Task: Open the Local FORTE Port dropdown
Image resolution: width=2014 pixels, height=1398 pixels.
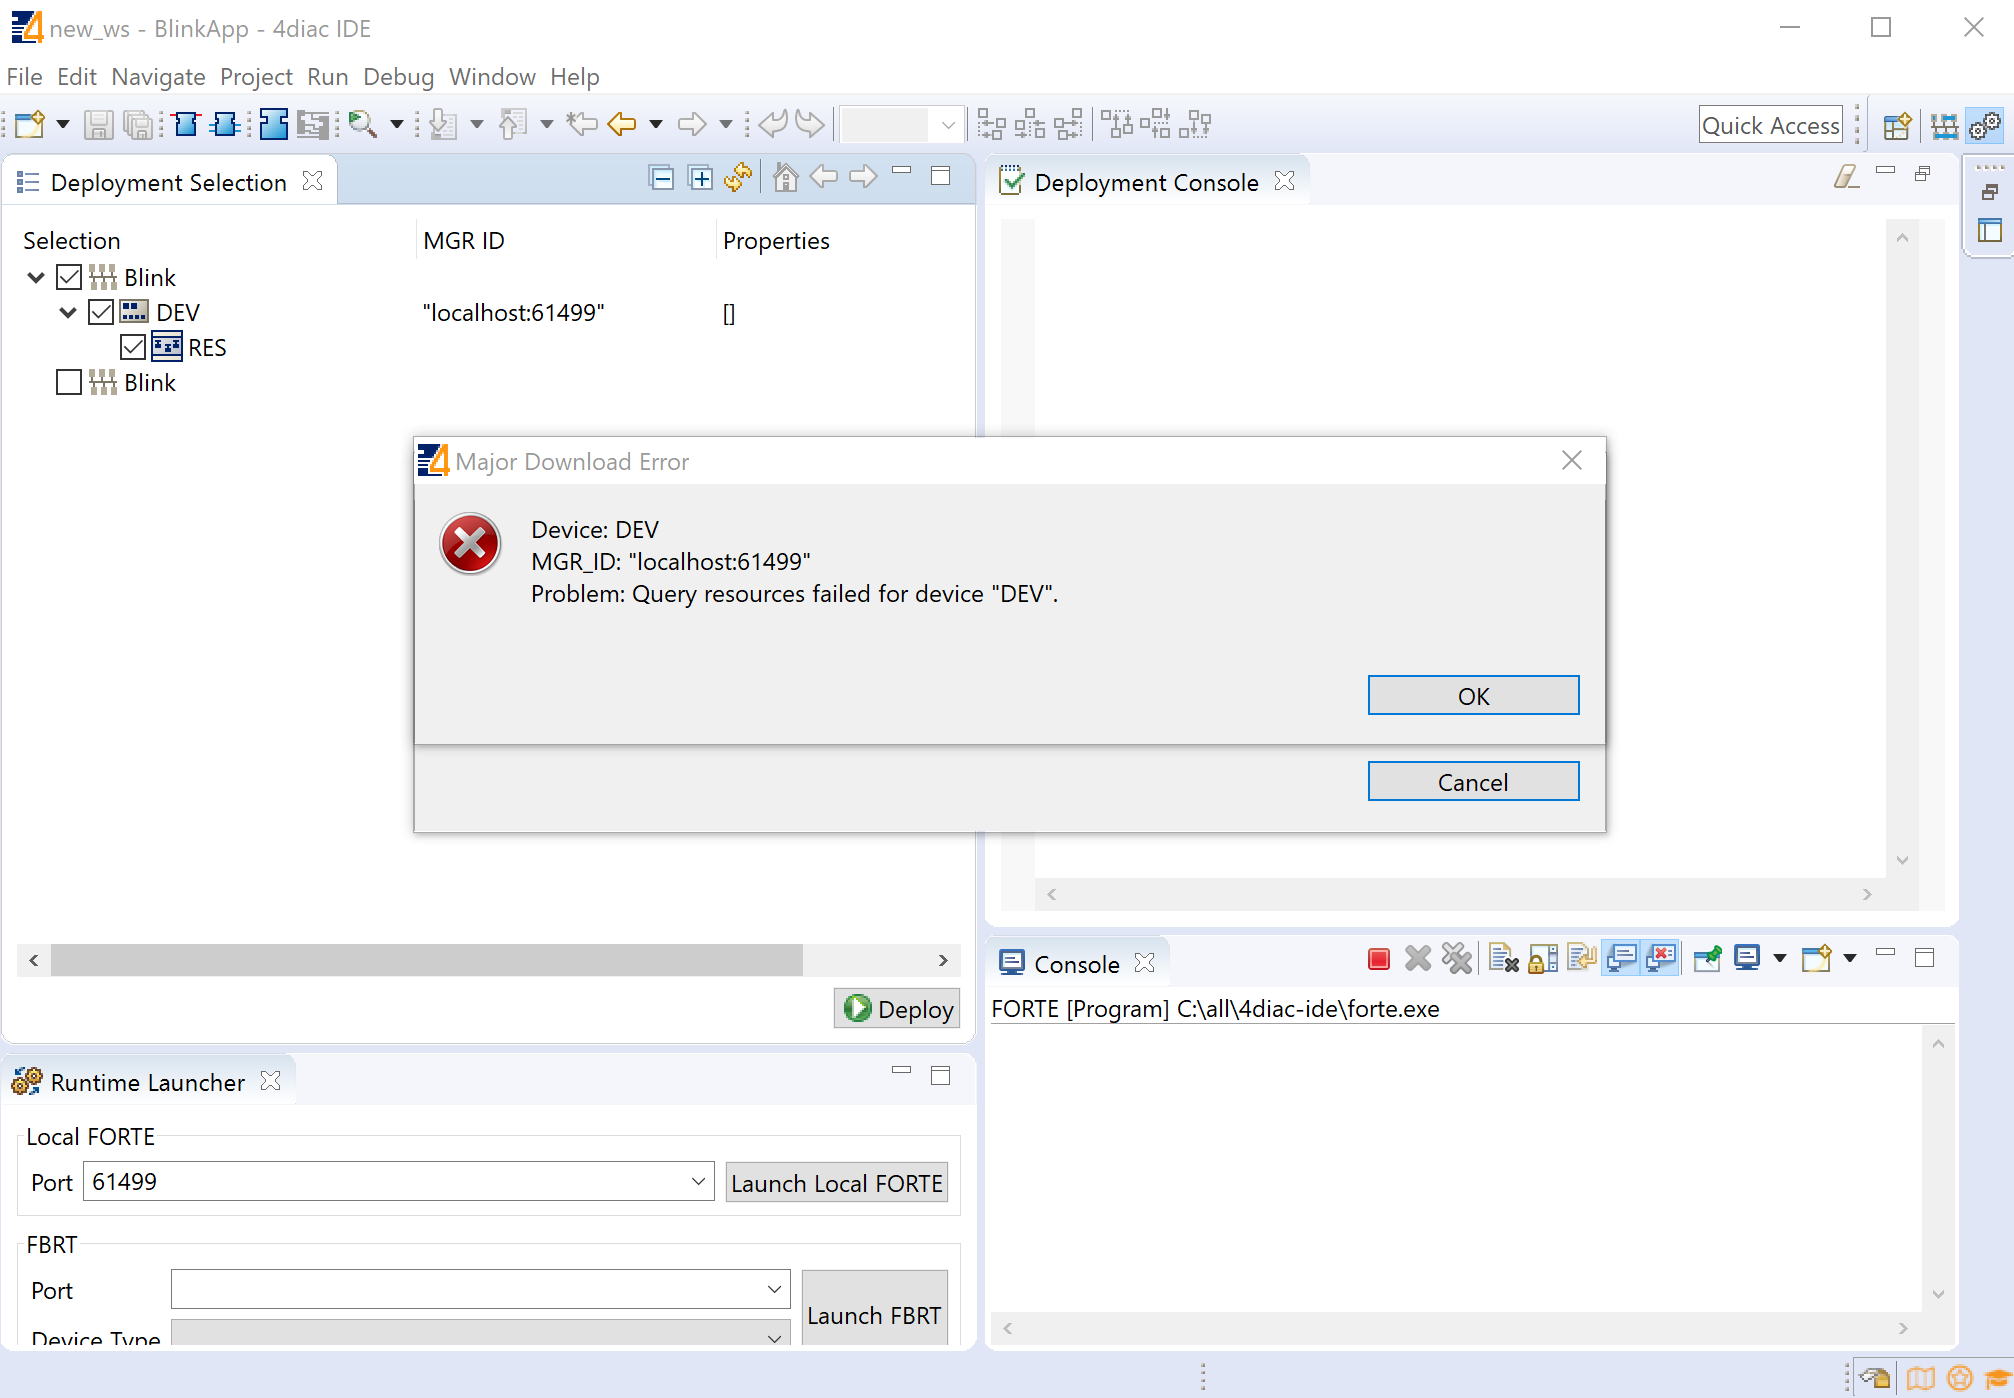Action: coord(698,1182)
